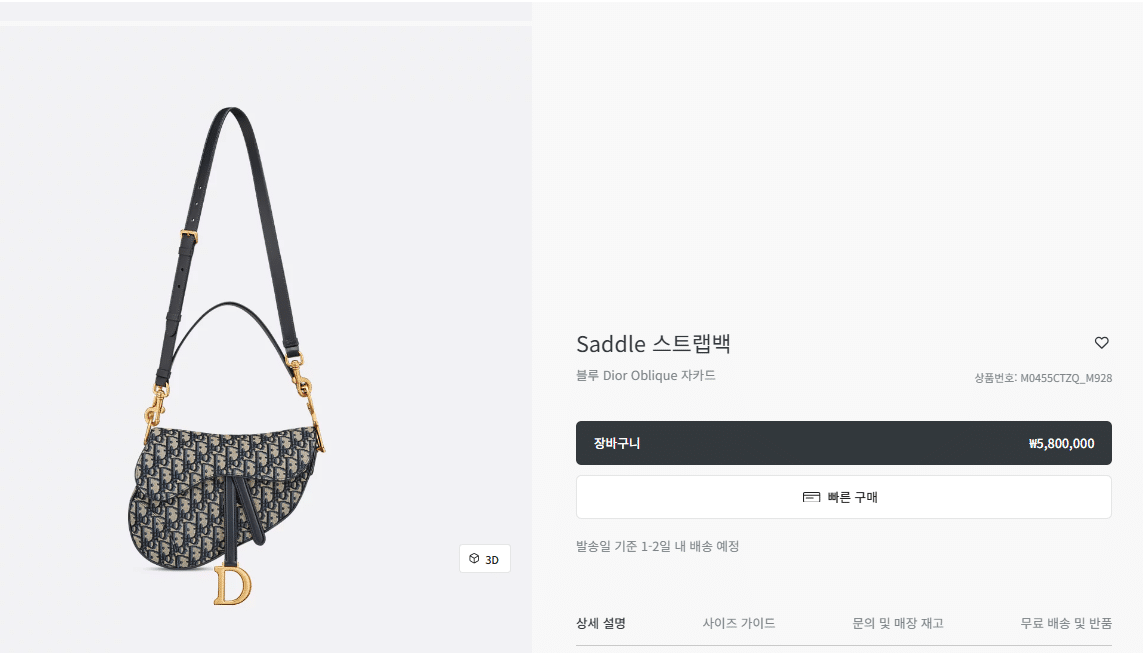This screenshot has width=1143, height=653.
Task: Click the 블루 Dior Oblique 자카드 subtitle
Action: click(x=646, y=375)
